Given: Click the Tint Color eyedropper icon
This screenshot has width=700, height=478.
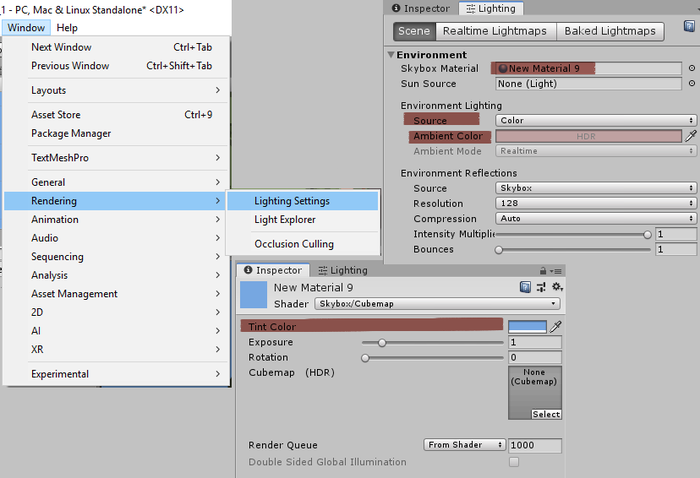Looking at the screenshot, I should 556,326.
